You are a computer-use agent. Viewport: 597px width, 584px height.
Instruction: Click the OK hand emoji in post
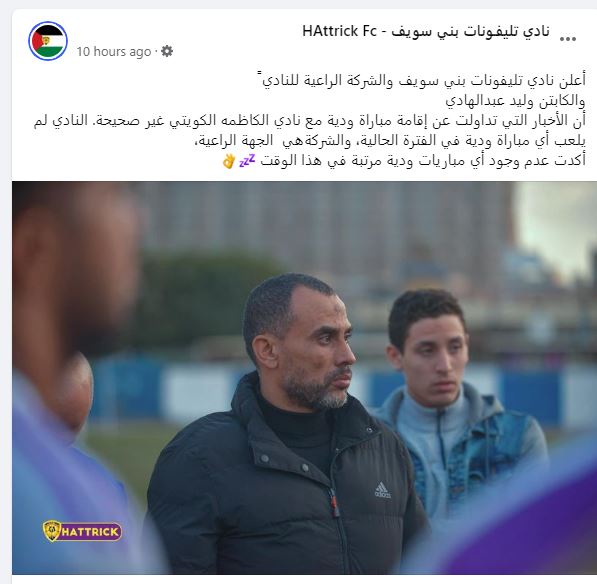point(229,161)
